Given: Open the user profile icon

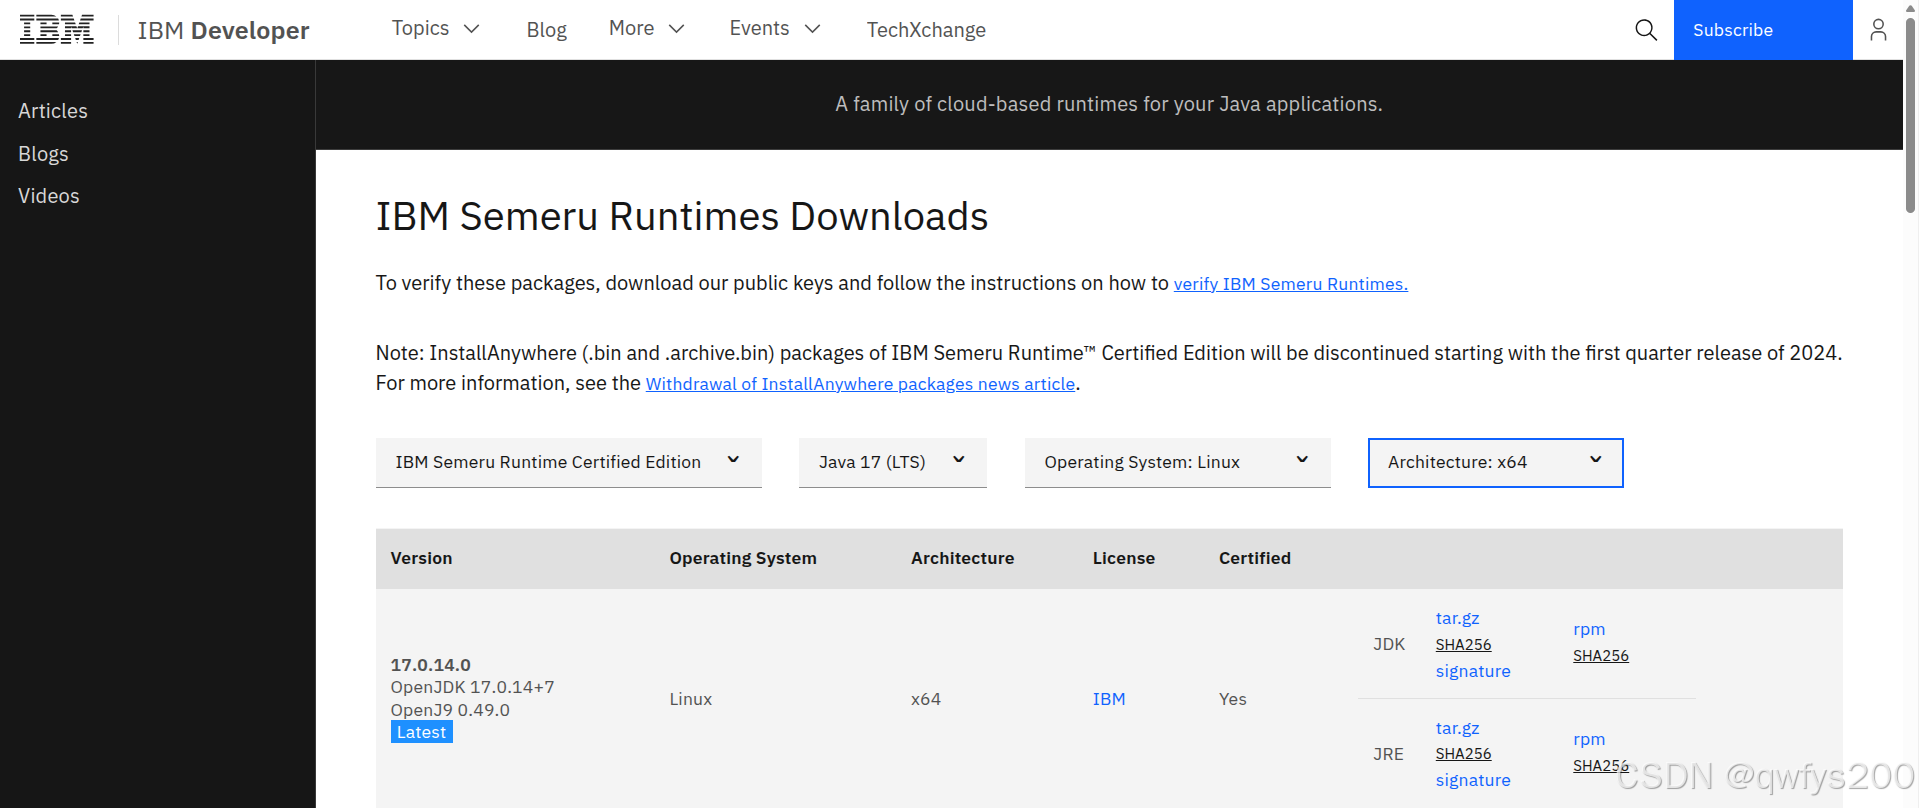Looking at the screenshot, I should click(1878, 30).
